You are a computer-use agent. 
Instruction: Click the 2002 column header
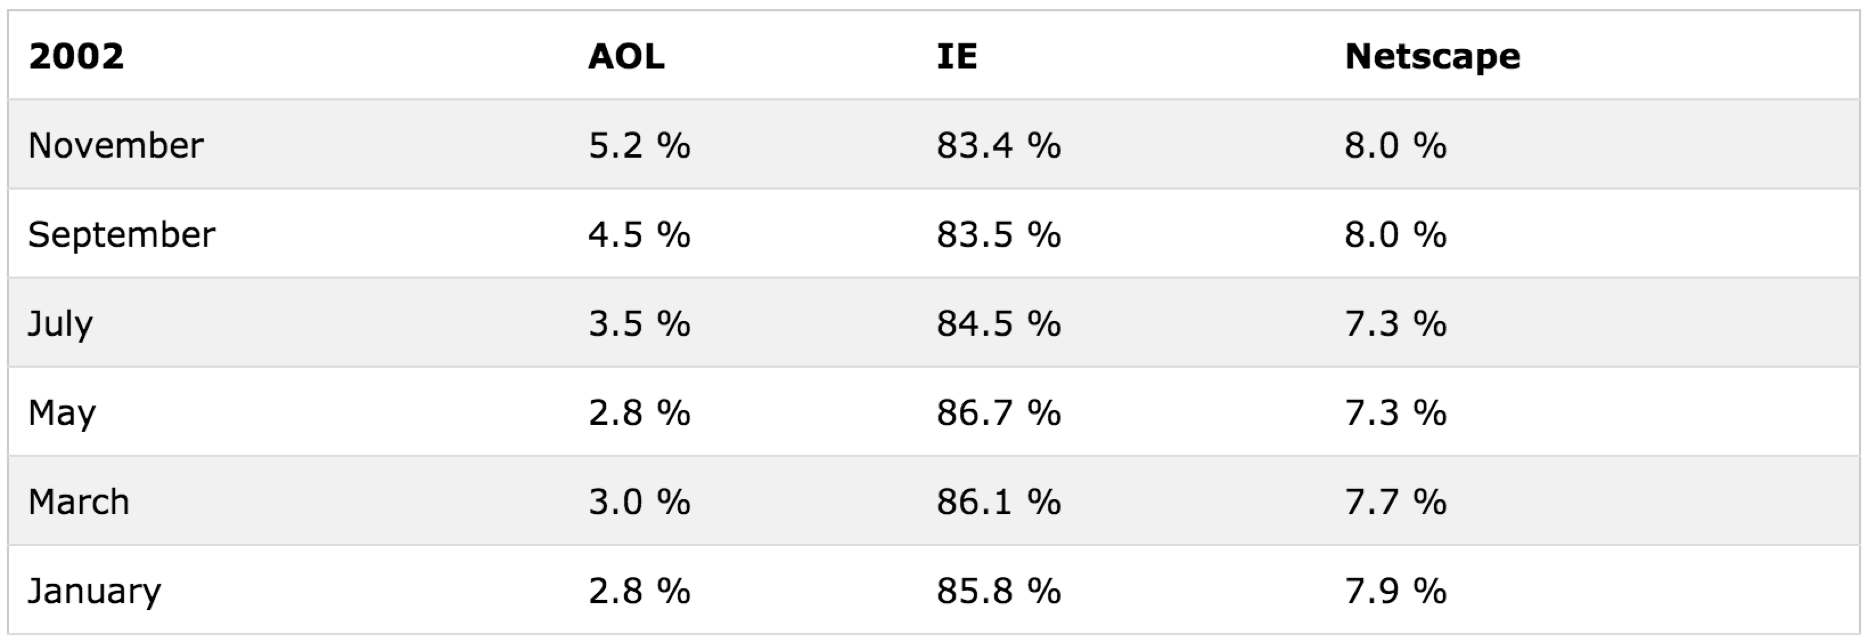pyautogui.click(x=77, y=56)
